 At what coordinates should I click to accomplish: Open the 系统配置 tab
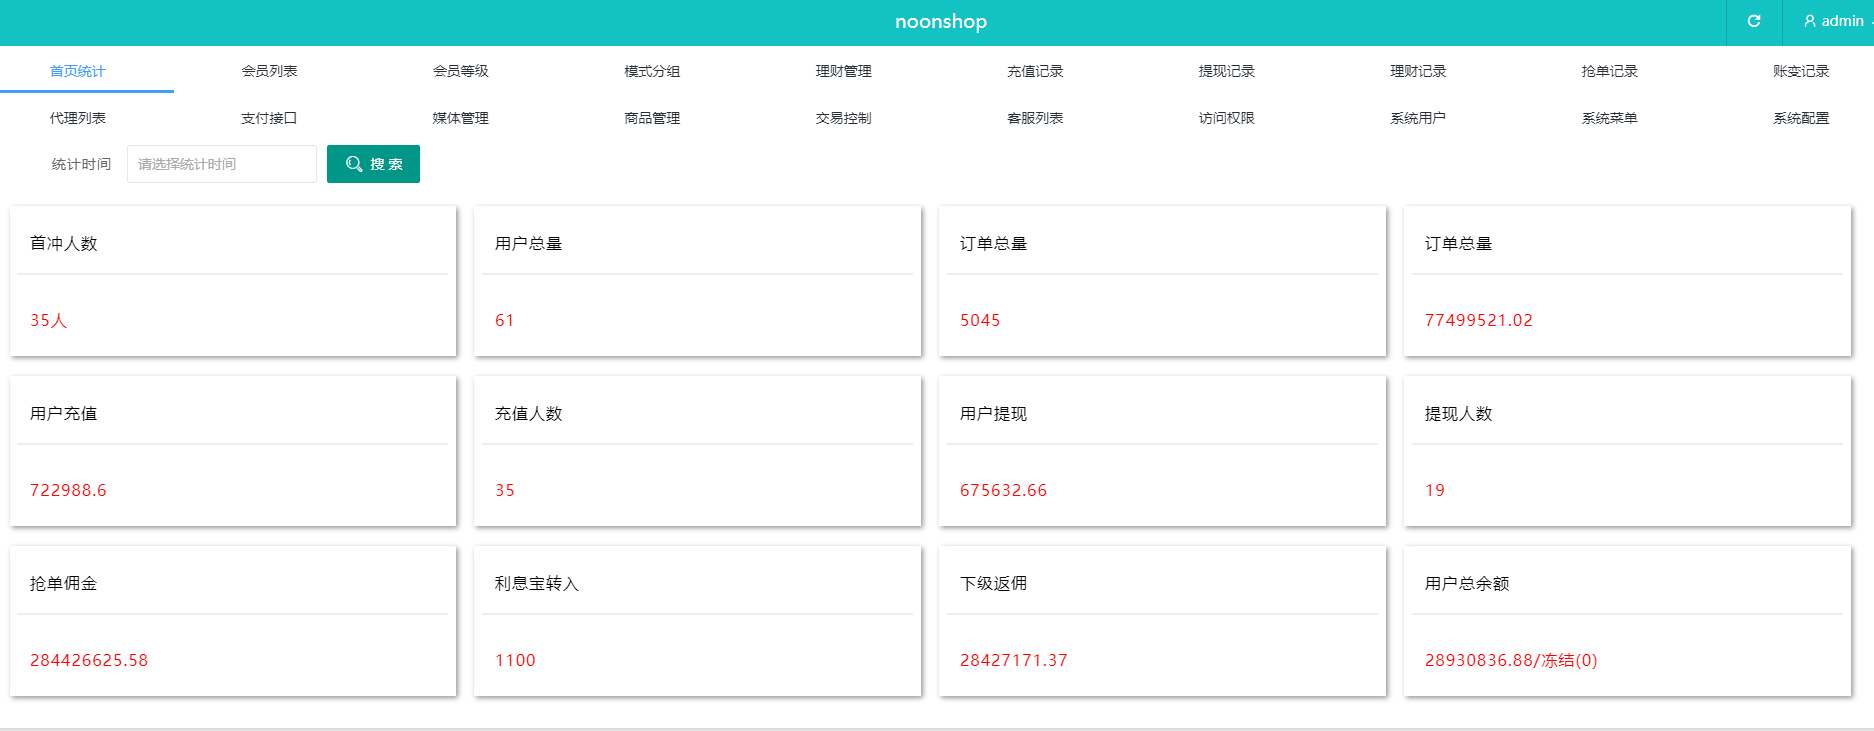tap(1800, 118)
